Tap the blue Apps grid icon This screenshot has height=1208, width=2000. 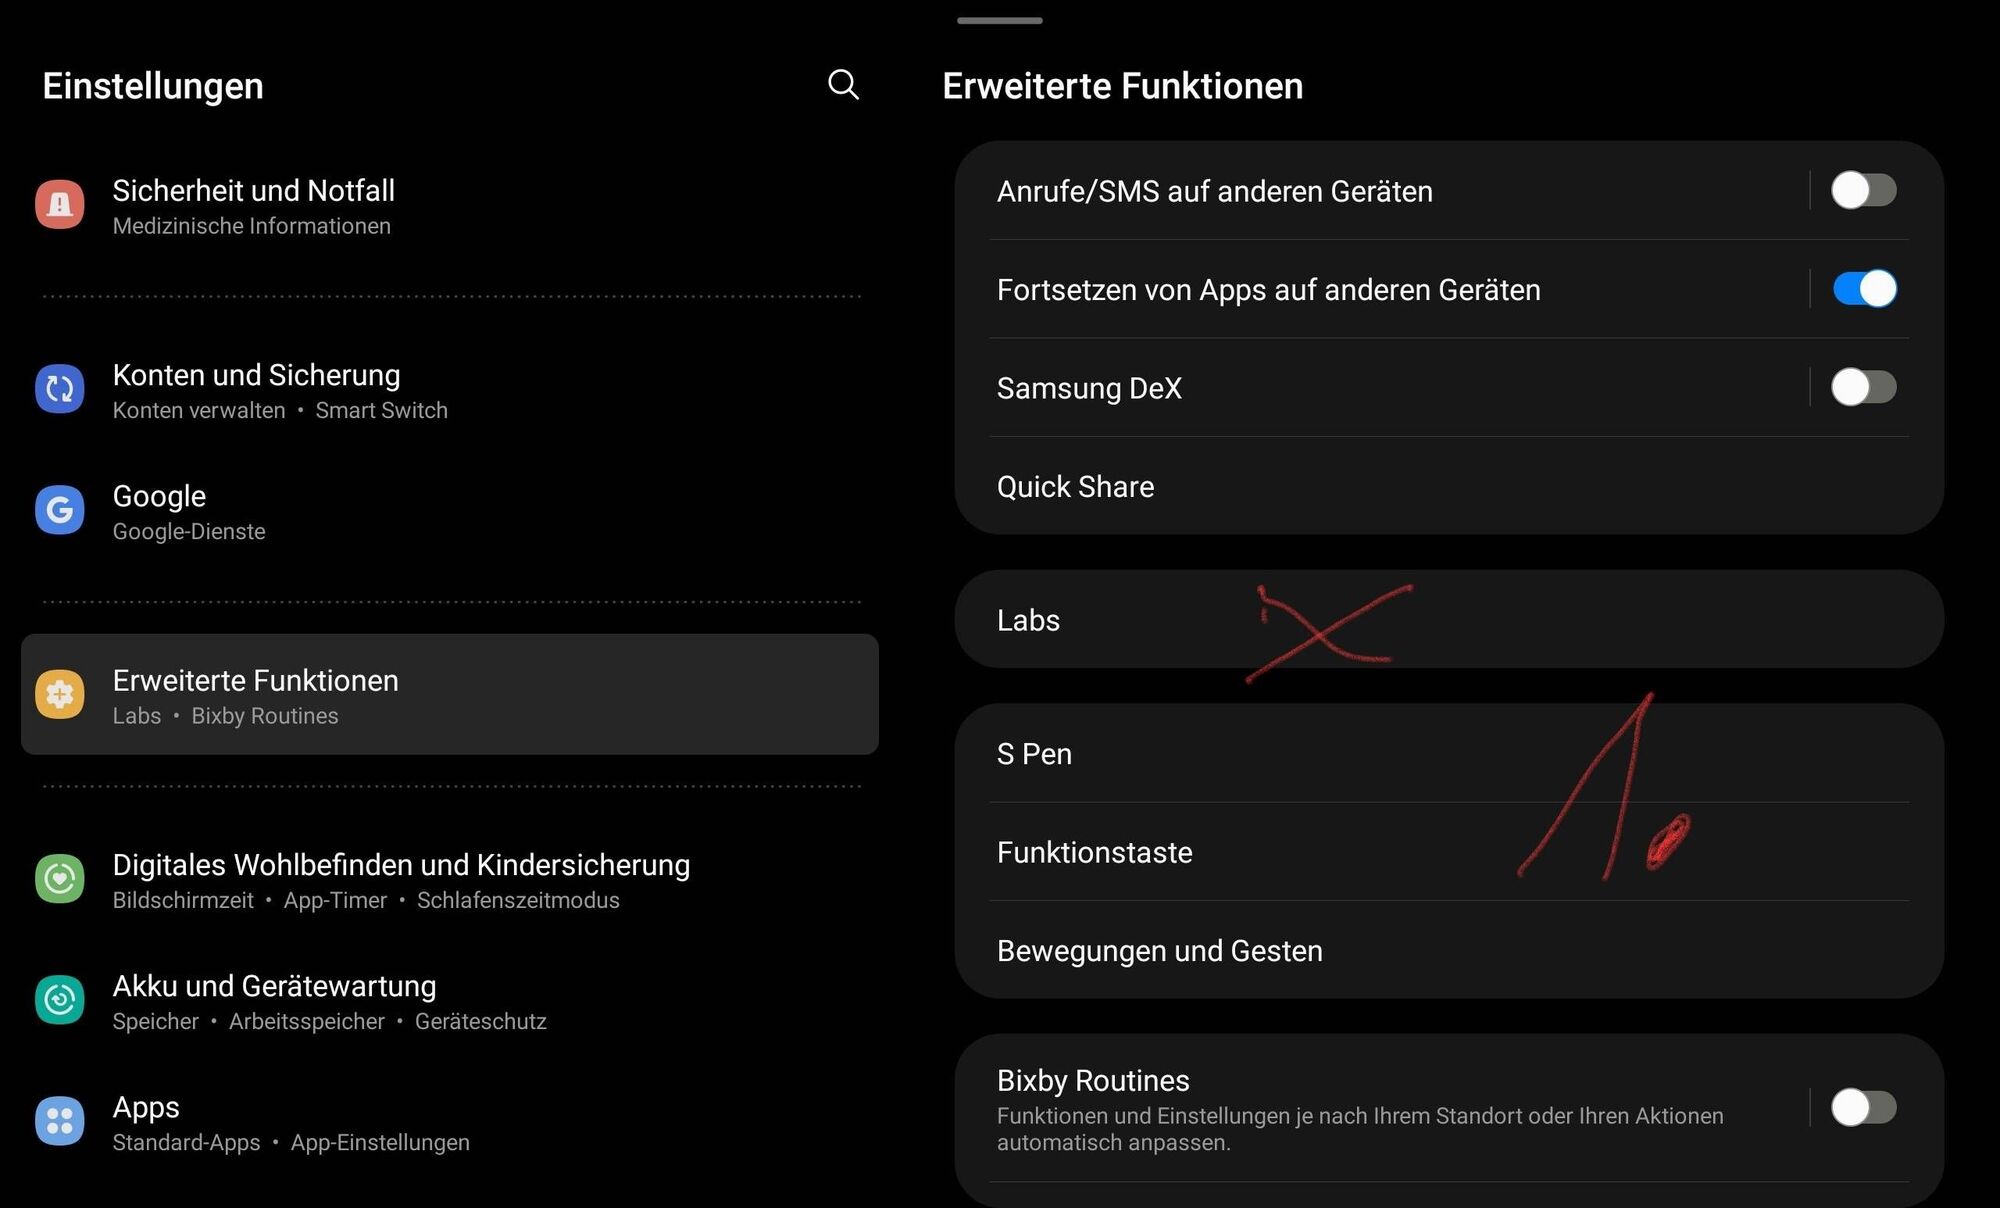coord(60,1121)
